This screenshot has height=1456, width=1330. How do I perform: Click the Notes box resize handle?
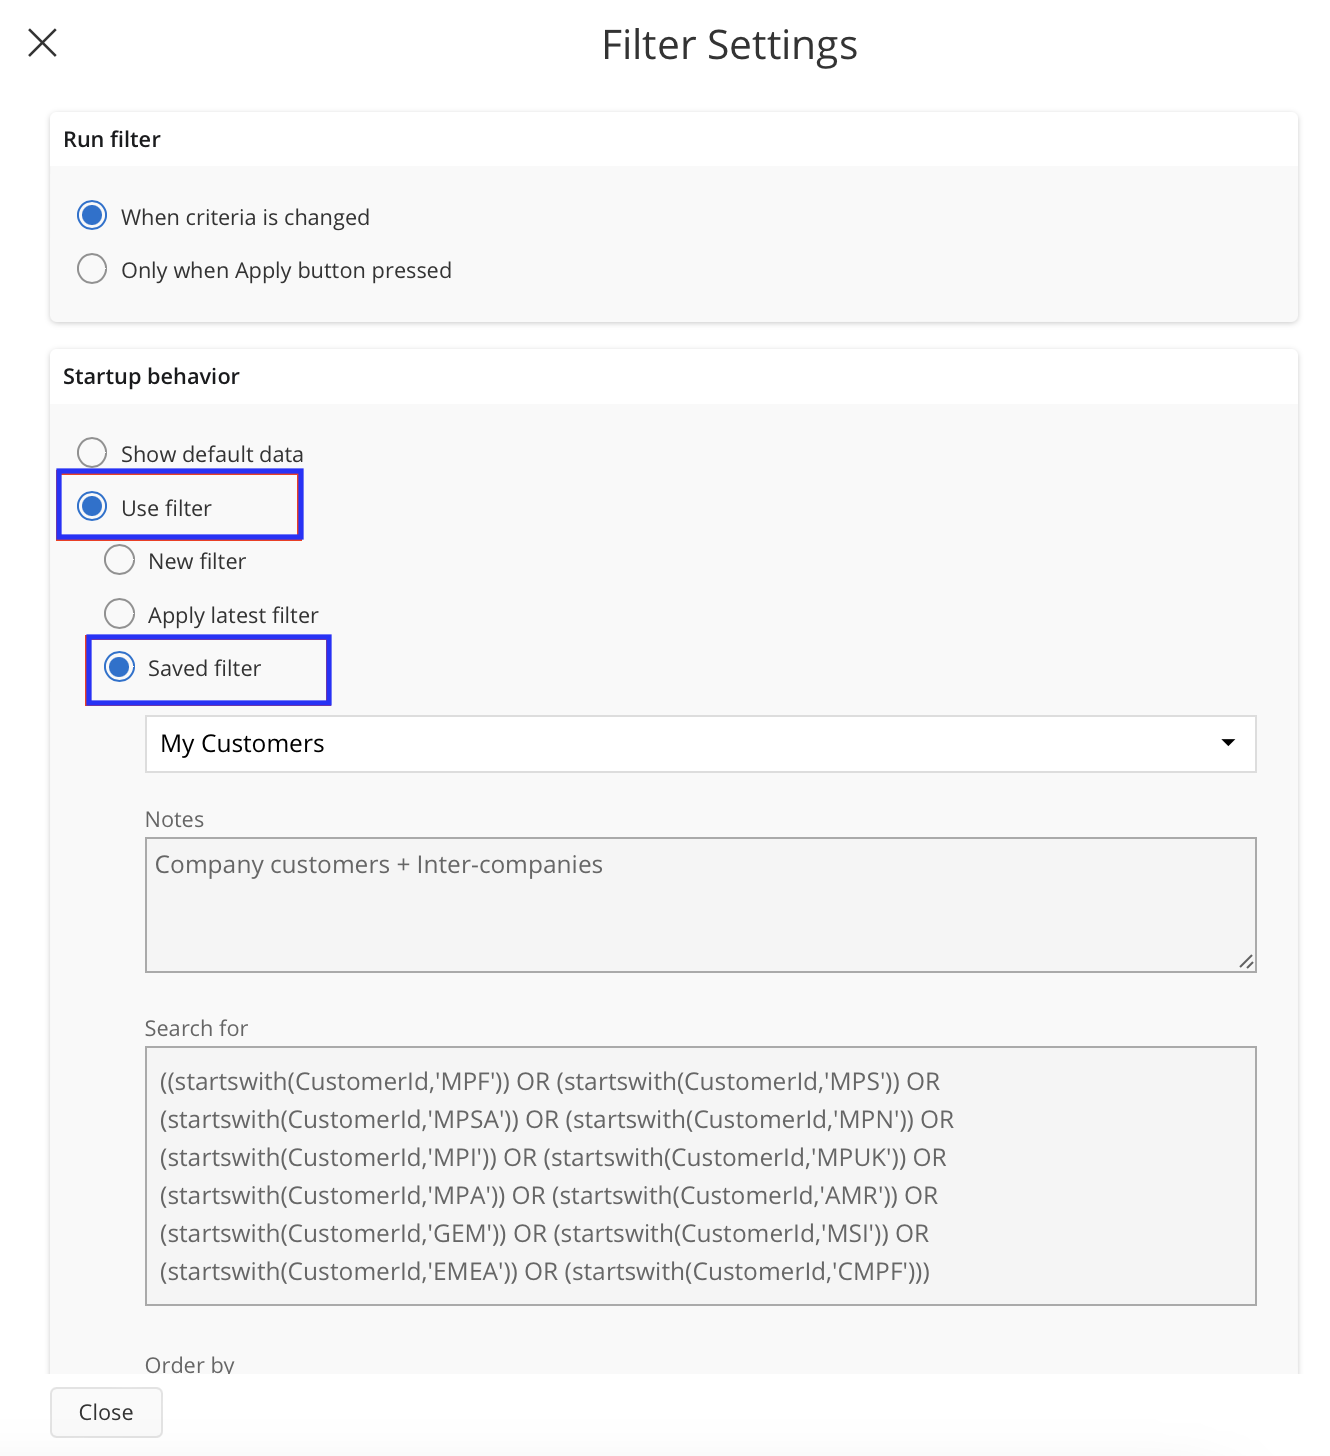tap(1246, 962)
